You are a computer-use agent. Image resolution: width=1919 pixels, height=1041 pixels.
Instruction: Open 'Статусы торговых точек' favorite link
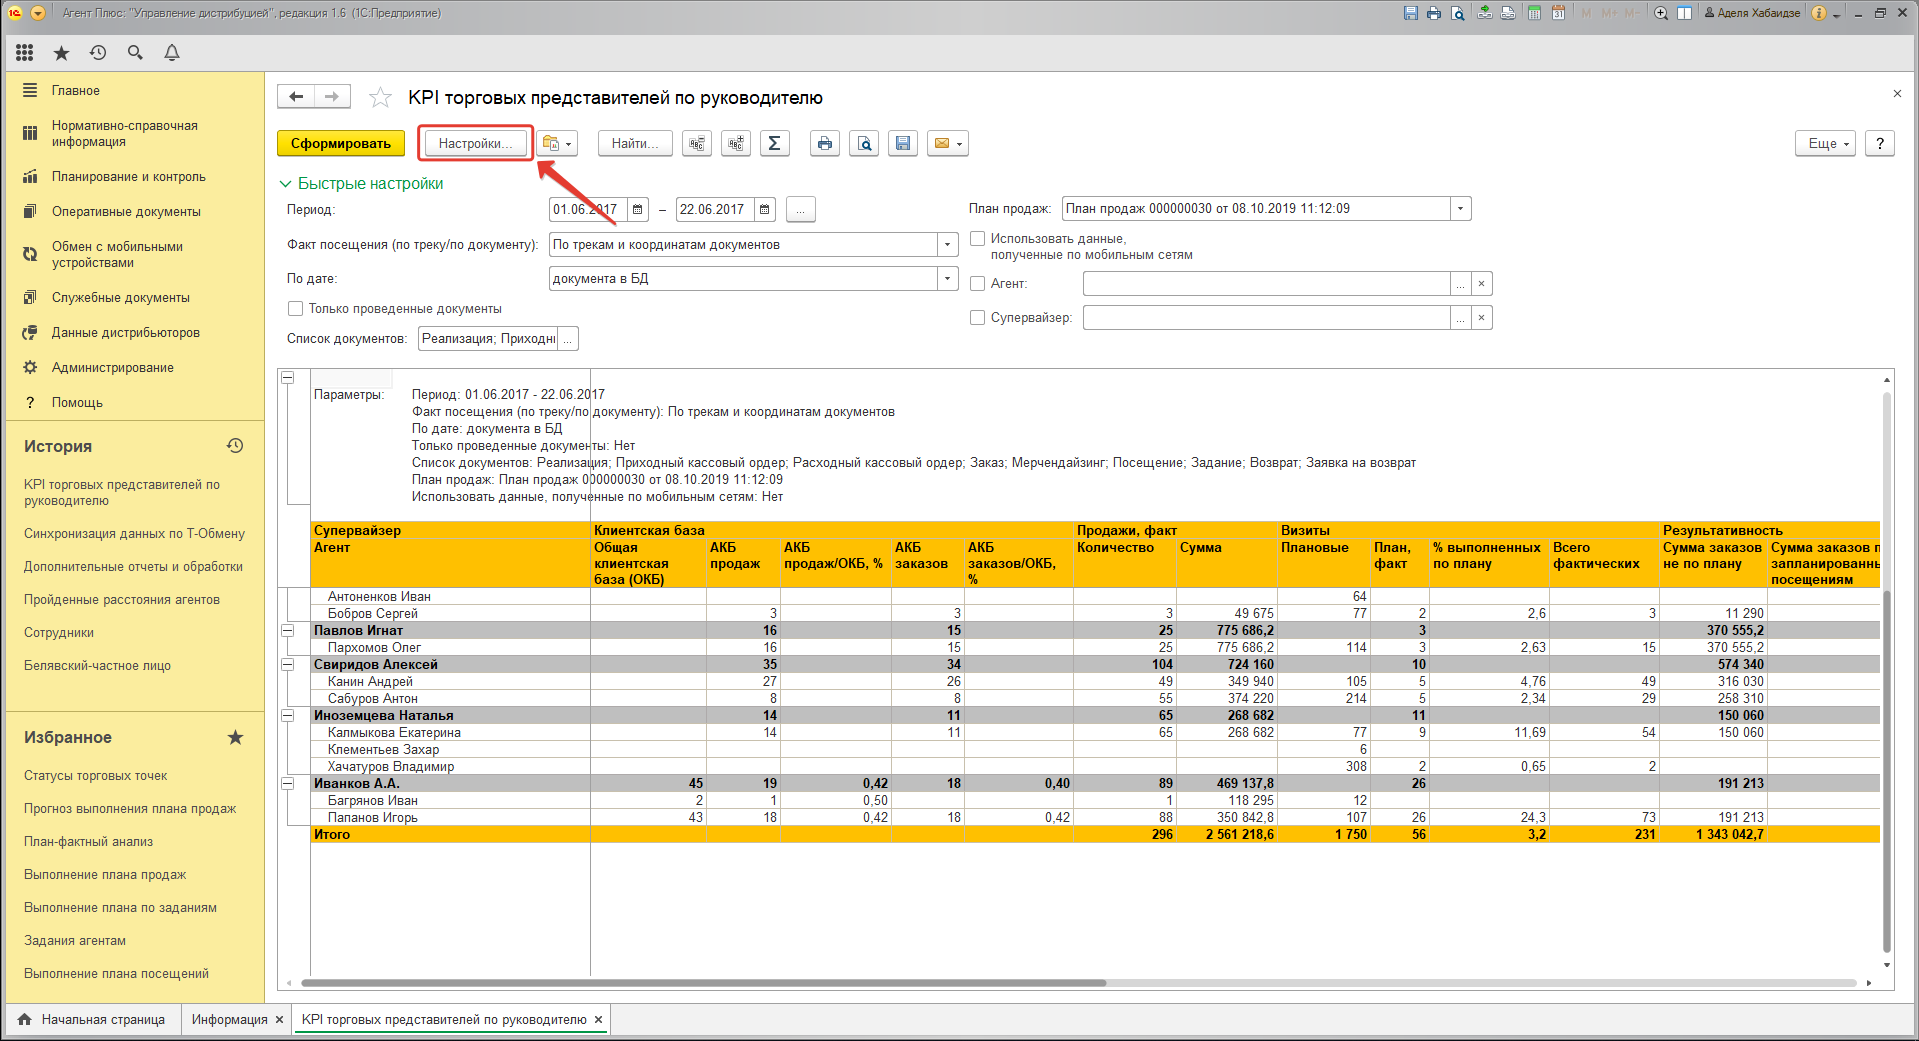[x=96, y=776]
